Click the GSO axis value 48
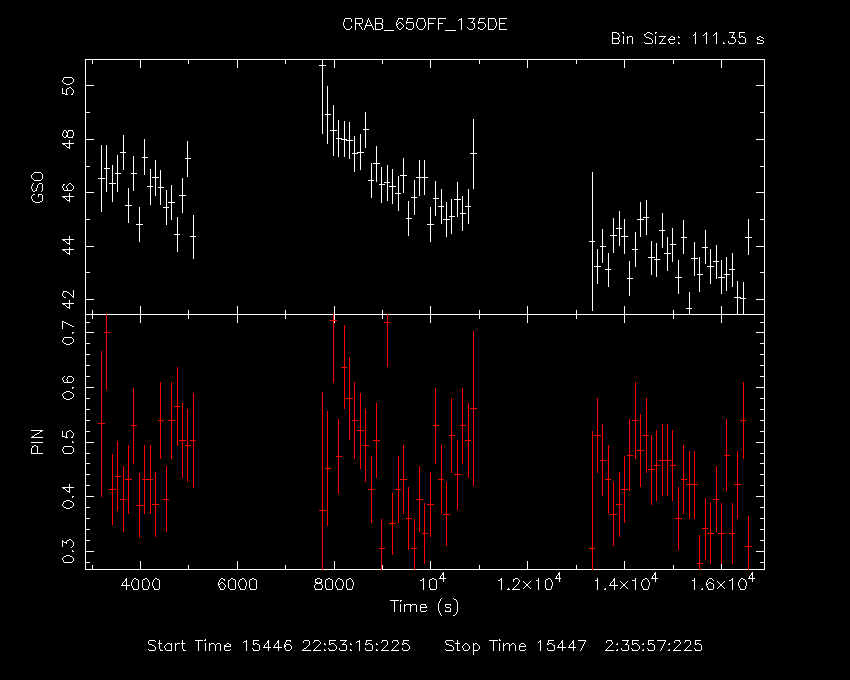The image size is (850, 680). pyautogui.click(x=69, y=139)
